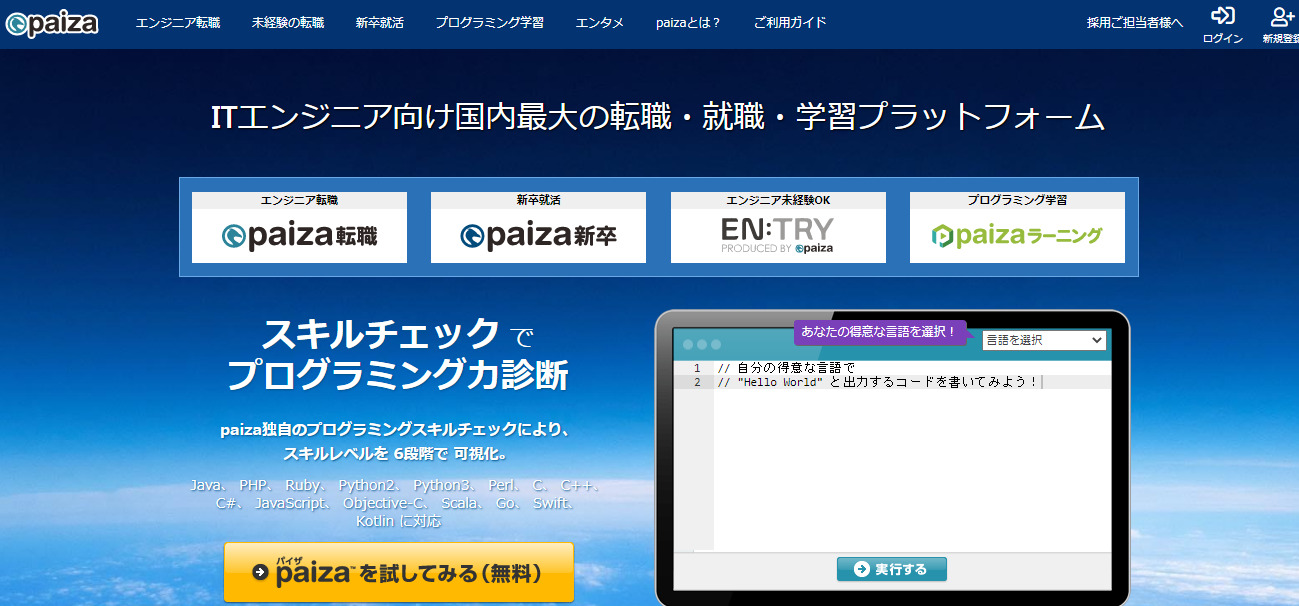Click the あなたの得意な言語を選択！ tooltip bubble
The image size is (1299, 606).
880,331
